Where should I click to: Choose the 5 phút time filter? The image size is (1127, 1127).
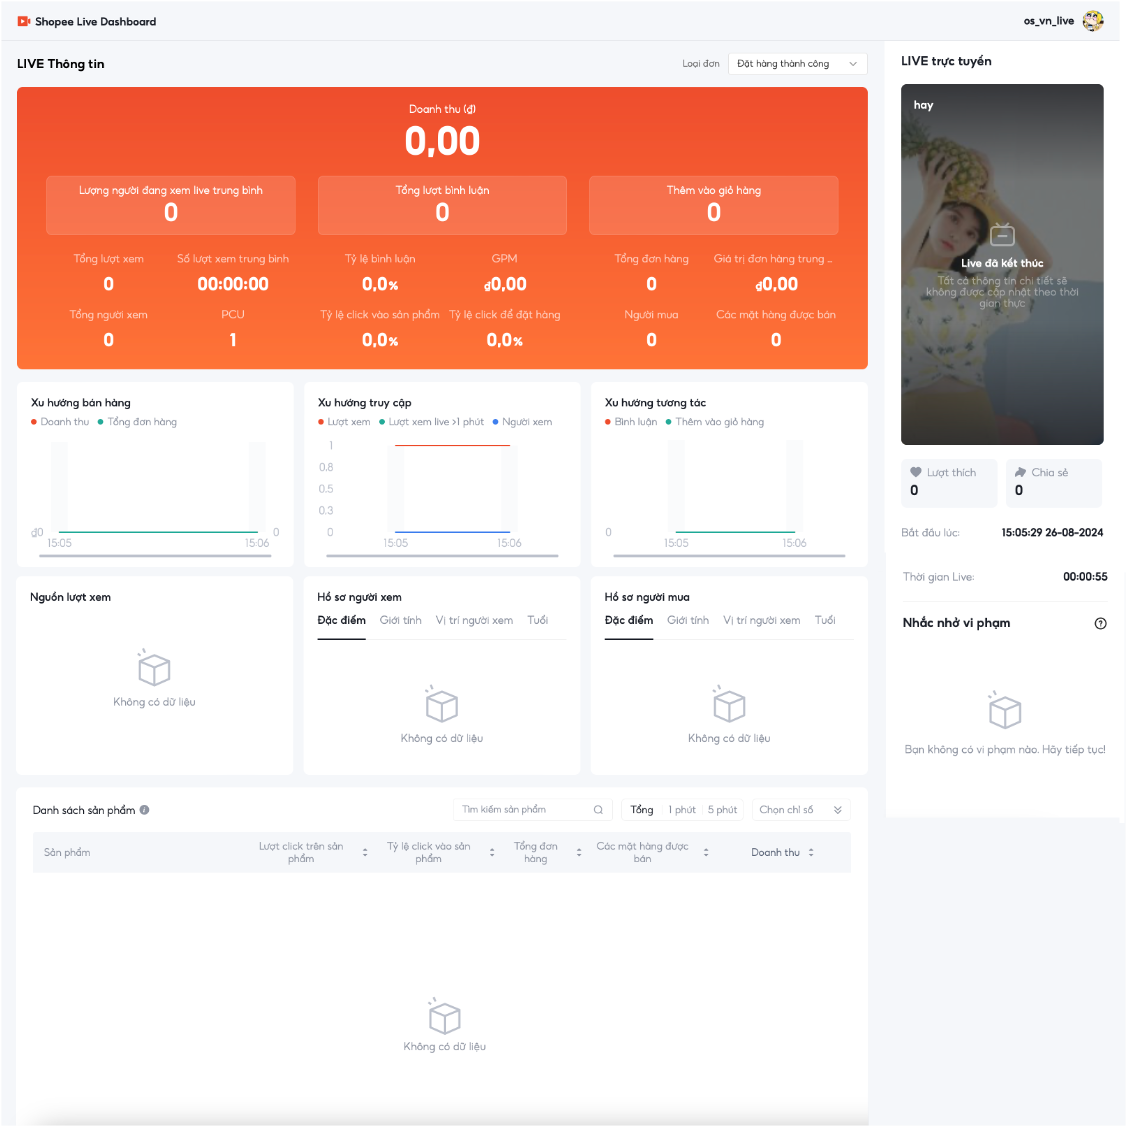click(722, 810)
